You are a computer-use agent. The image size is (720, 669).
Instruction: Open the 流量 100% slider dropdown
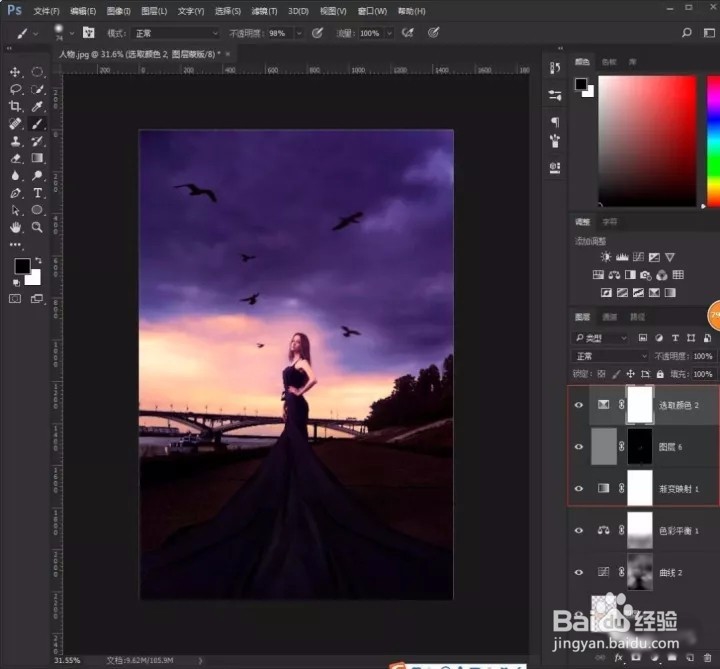390,33
